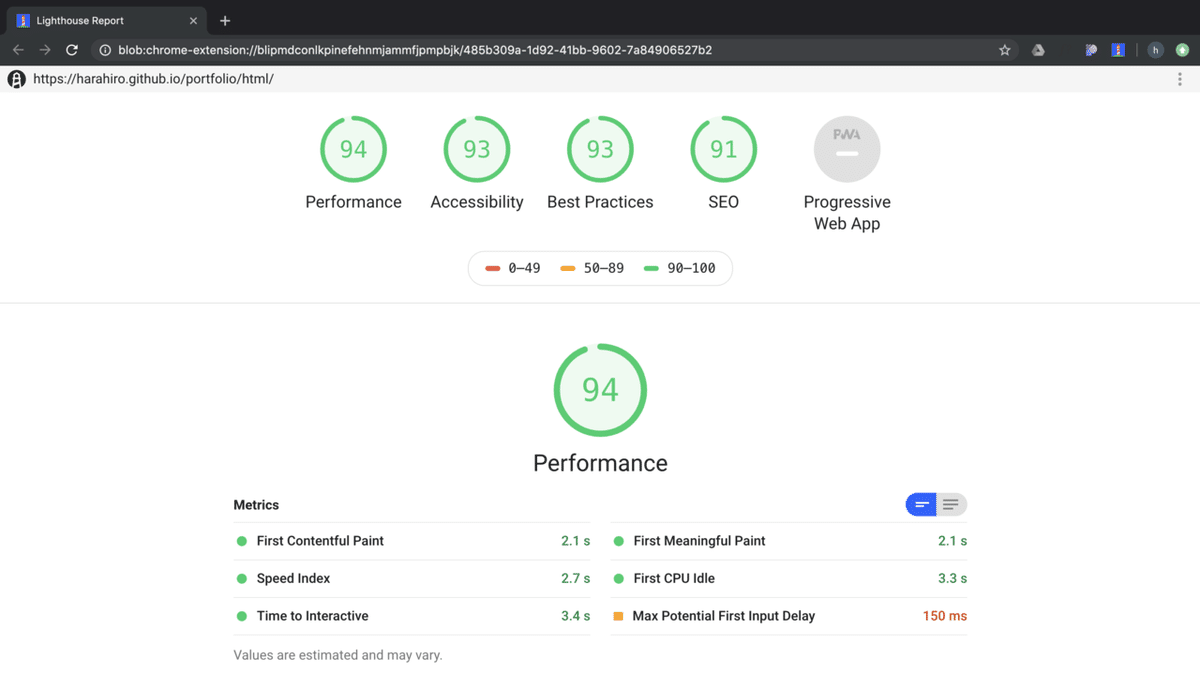Switch metrics to expanded description view
This screenshot has height=687, width=1200.
tap(951, 505)
